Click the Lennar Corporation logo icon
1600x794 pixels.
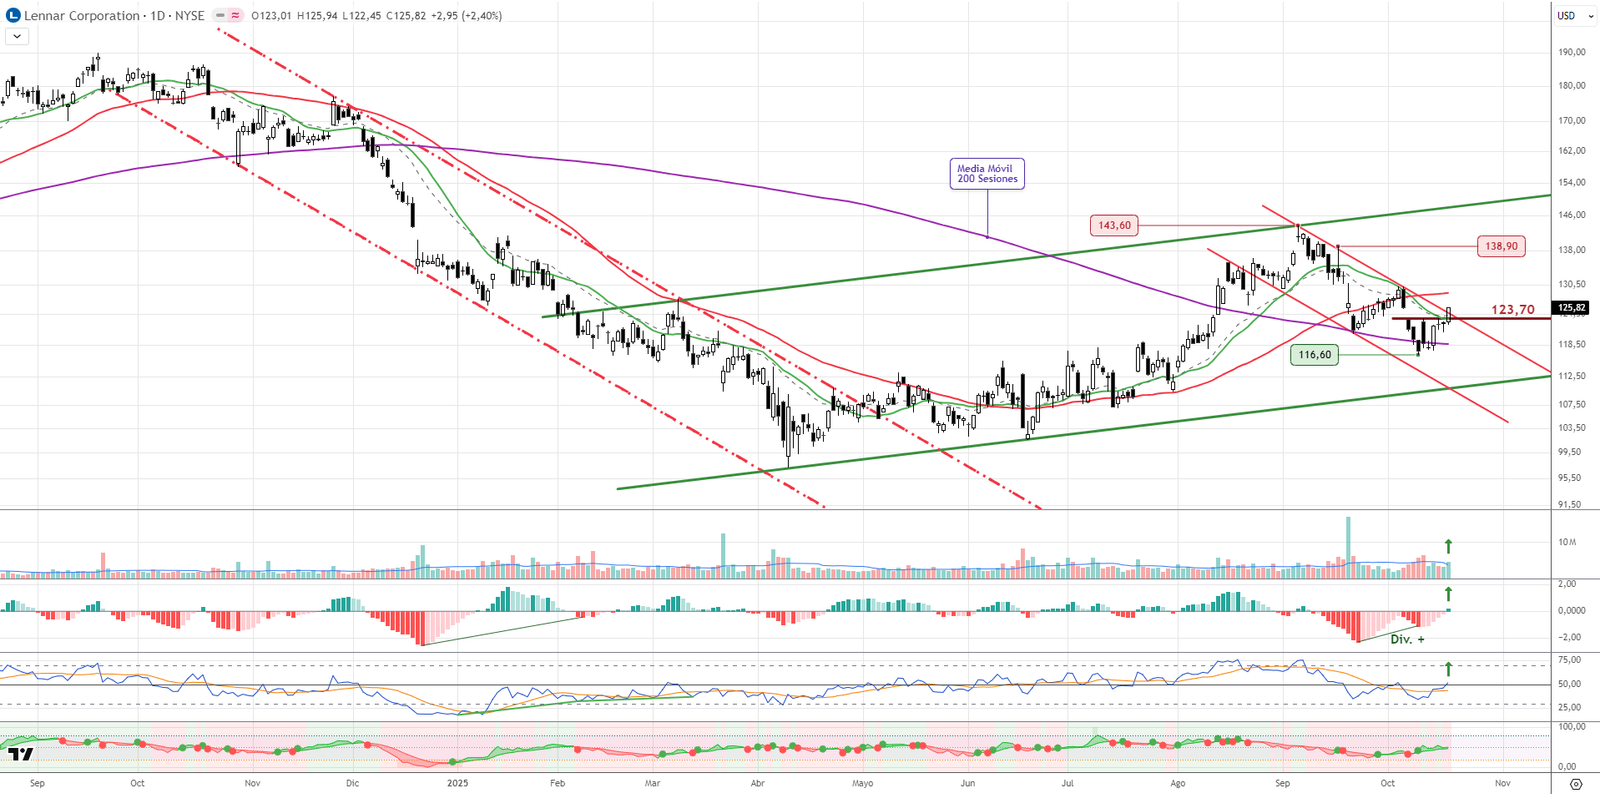coord(13,15)
